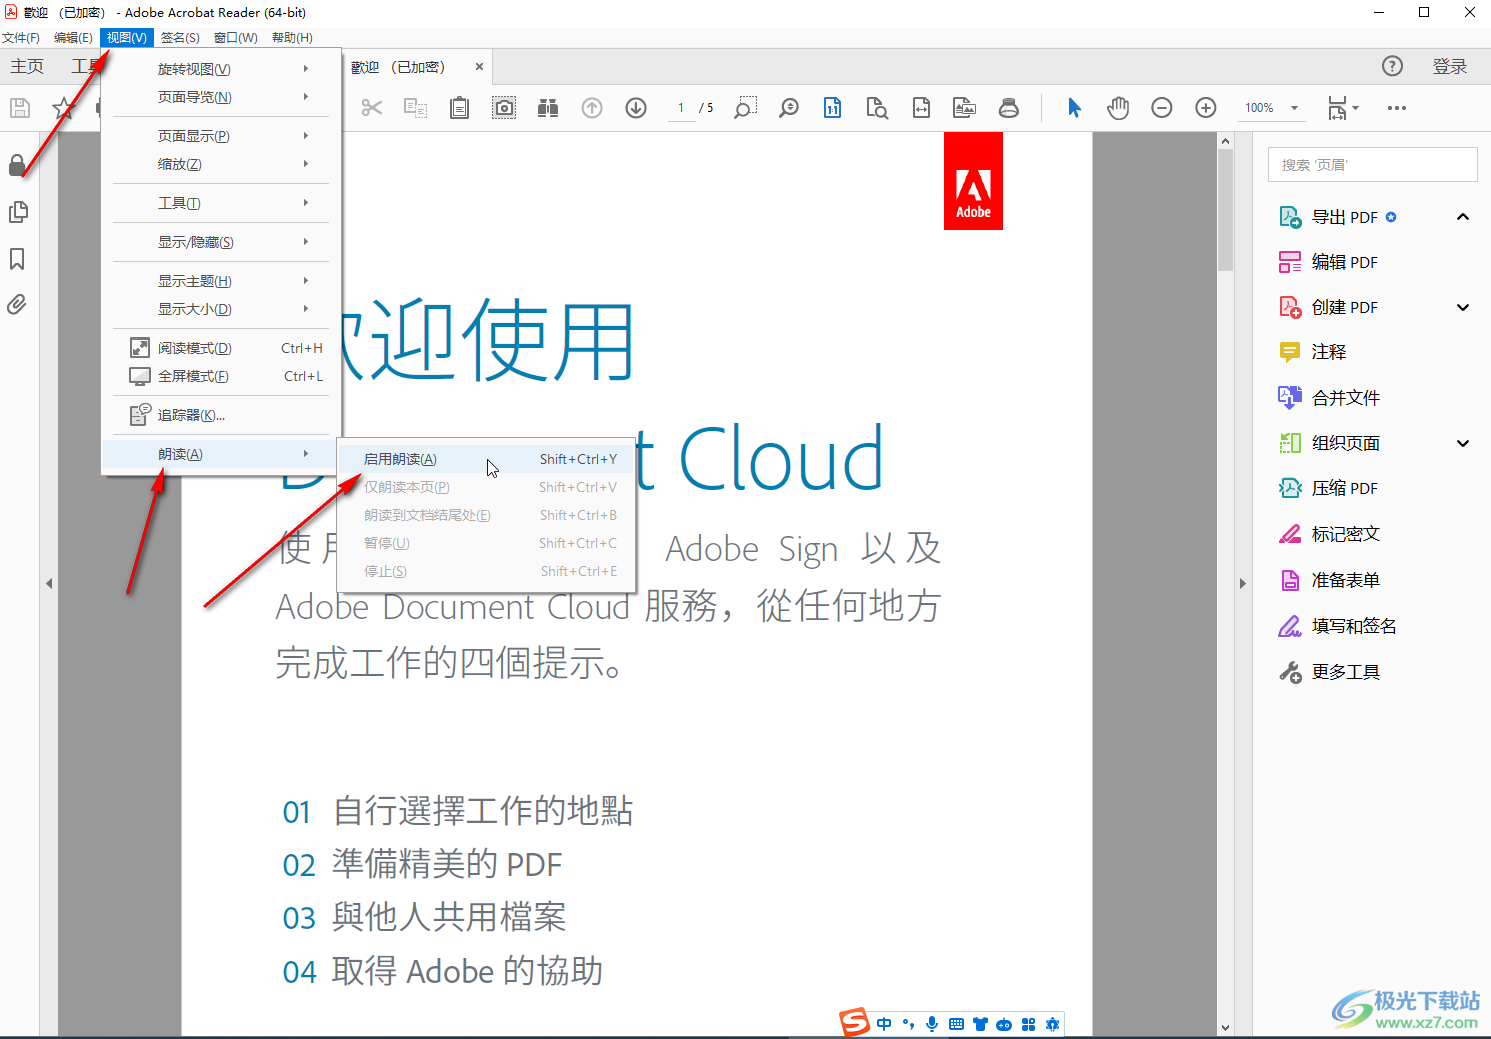The height and width of the screenshot is (1039, 1491).
Task: Select 阅读模式 menu entry
Action: (221, 348)
